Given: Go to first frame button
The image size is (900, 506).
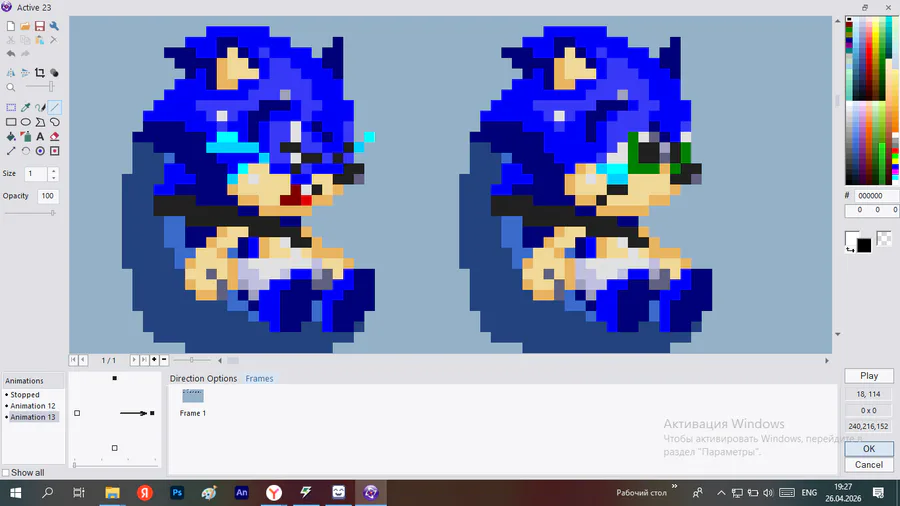Looking at the screenshot, I should [73, 360].
